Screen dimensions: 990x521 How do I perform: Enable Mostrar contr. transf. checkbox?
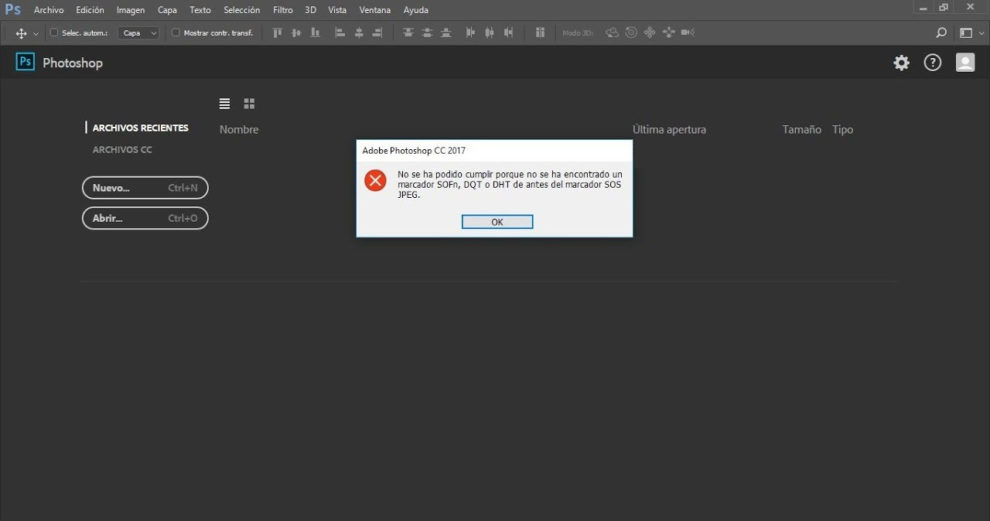pyautogui.click(x=176, y=33)
